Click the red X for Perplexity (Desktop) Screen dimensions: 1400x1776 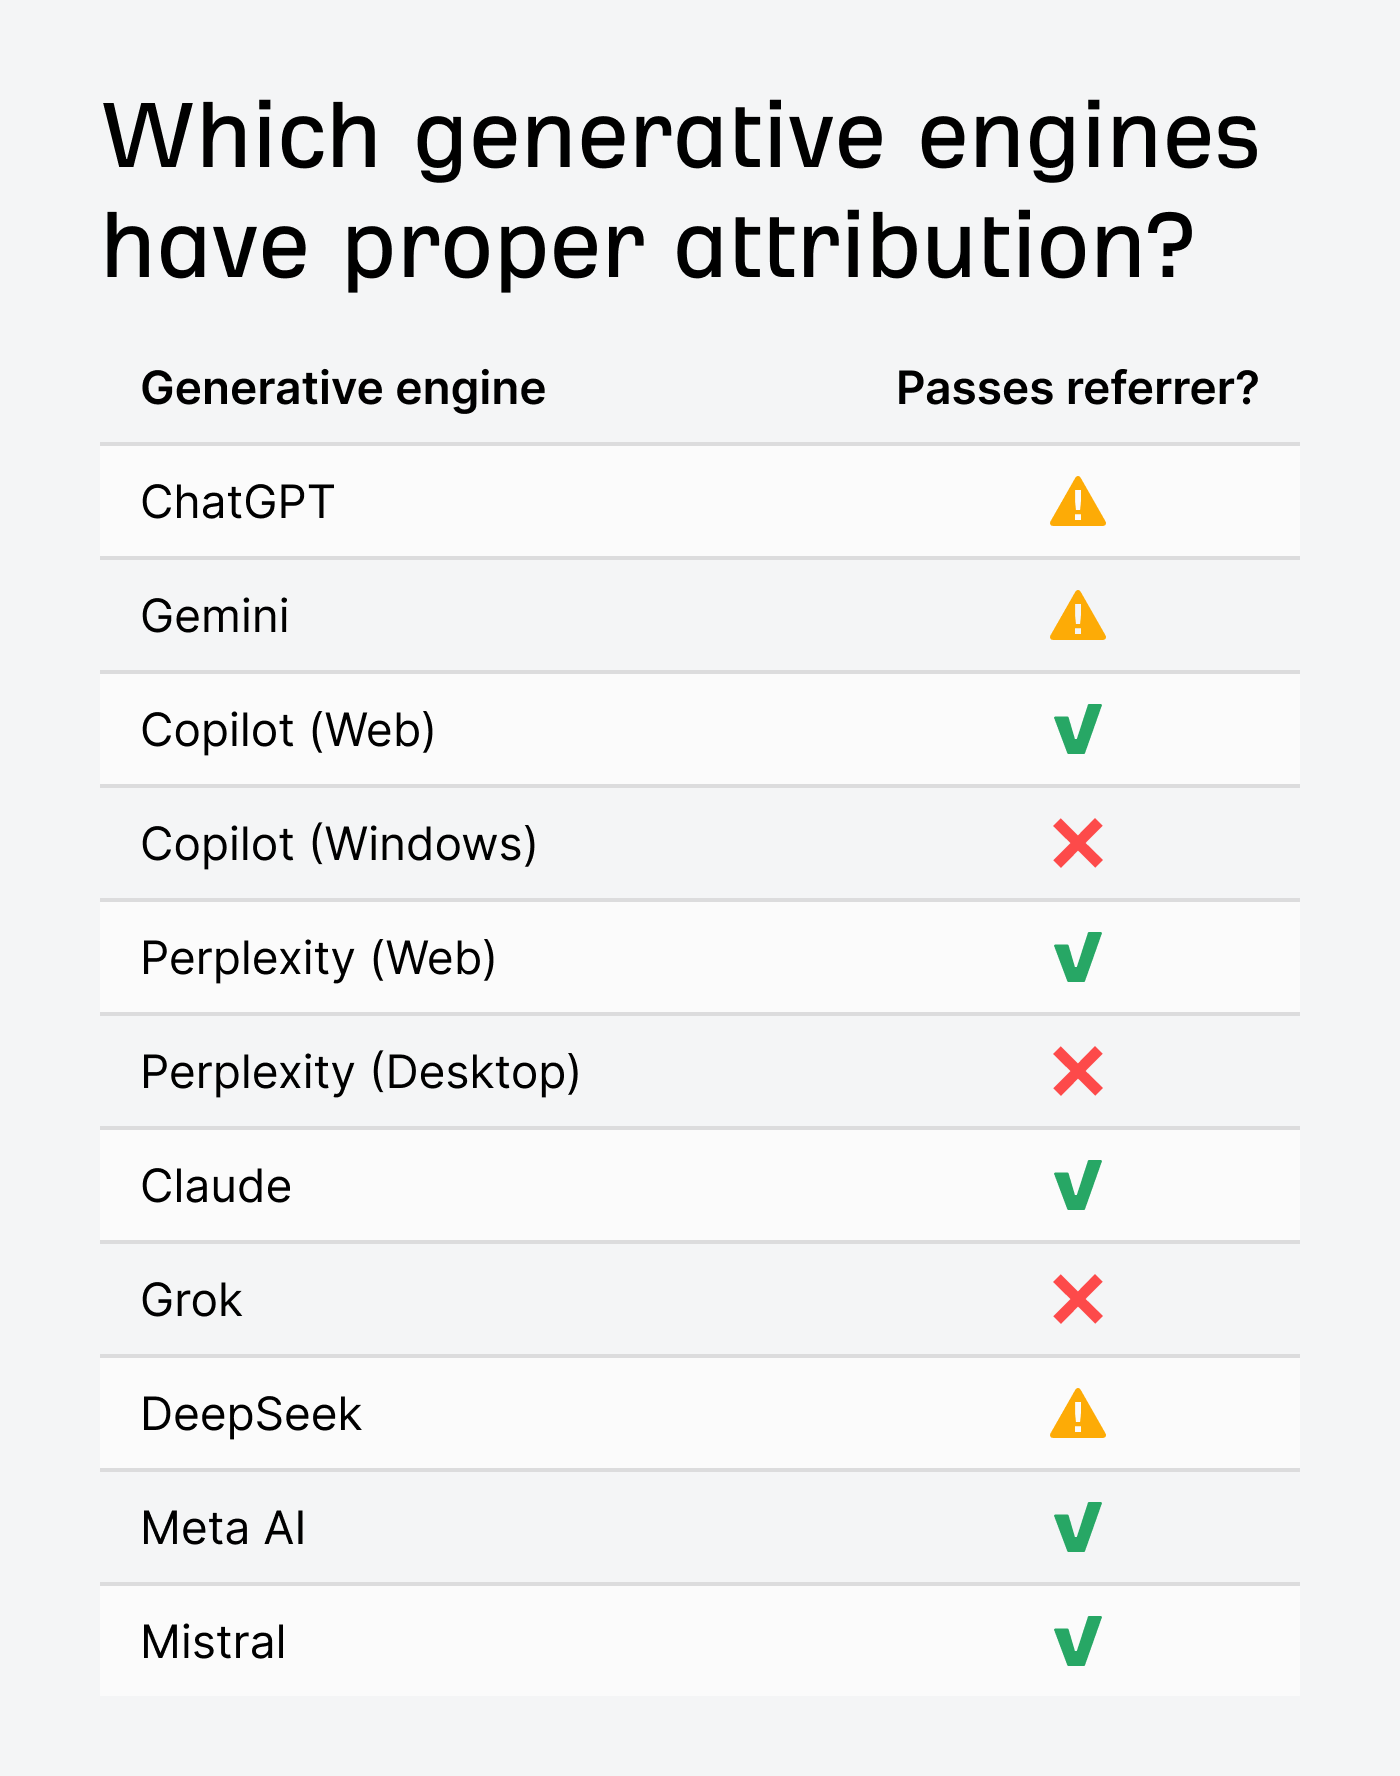(1077, 1072)
